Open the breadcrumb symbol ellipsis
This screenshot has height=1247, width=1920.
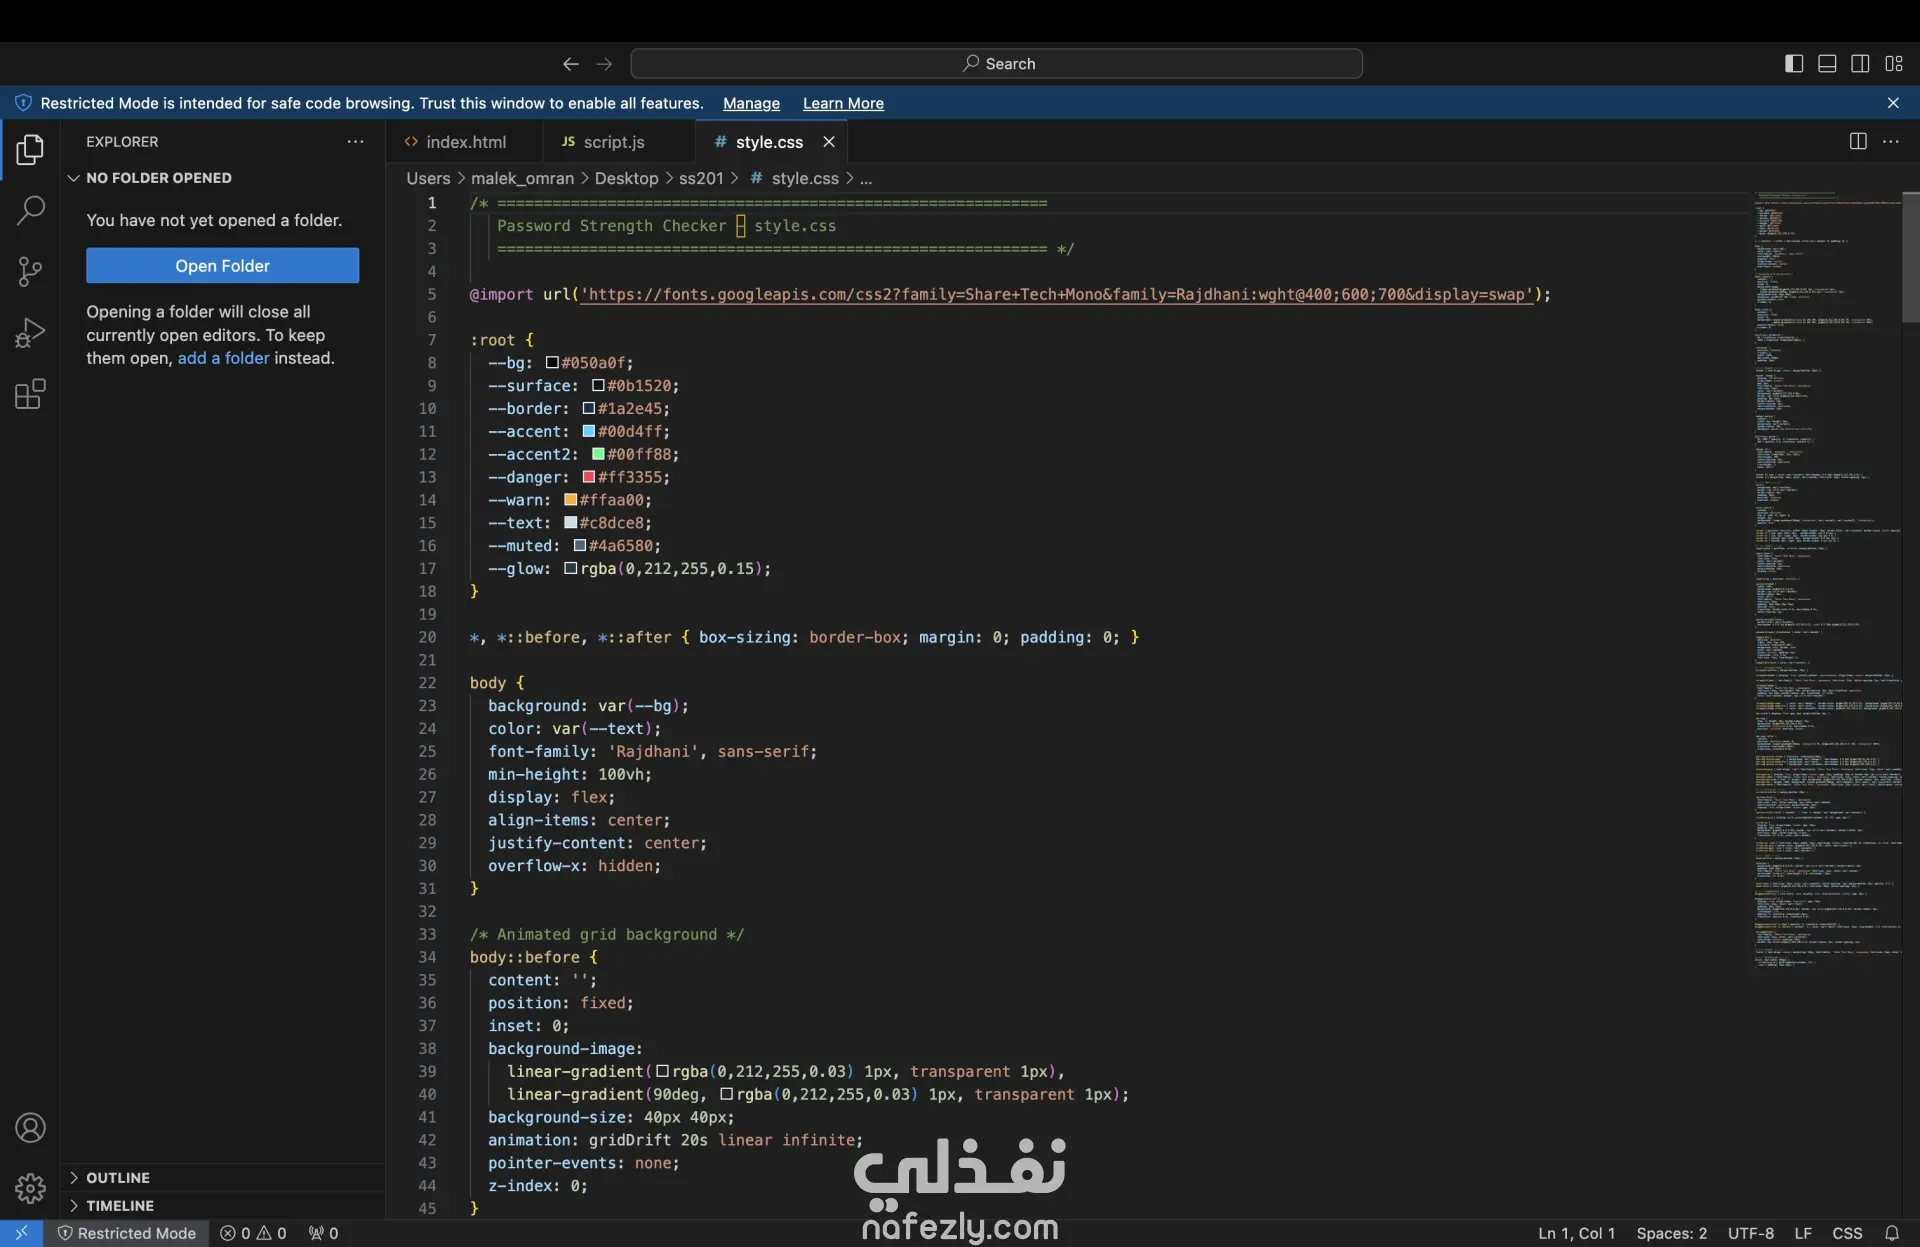(866, 178)
